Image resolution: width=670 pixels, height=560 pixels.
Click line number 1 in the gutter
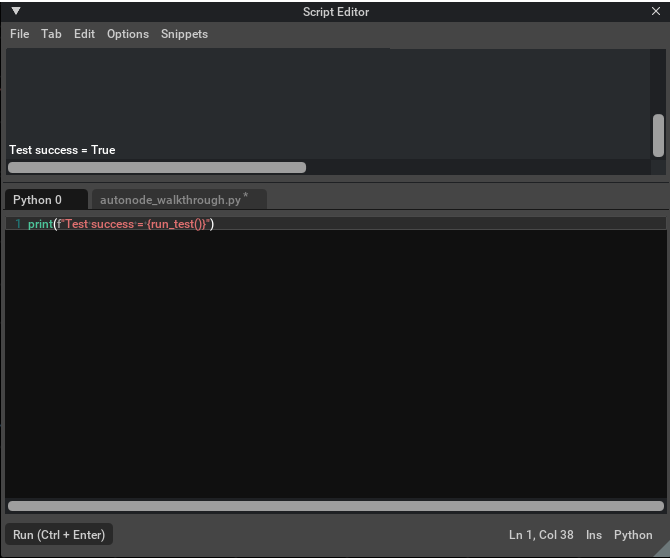pyautogui.click(x=17, y=224)
